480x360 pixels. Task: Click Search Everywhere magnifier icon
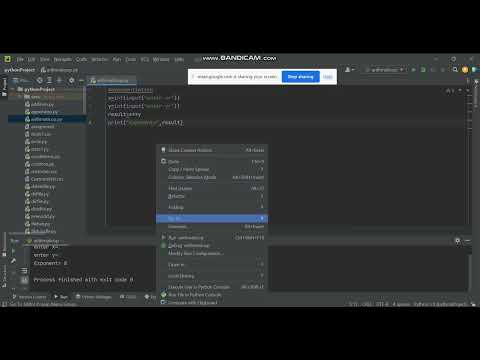pyautogui.click(x=455, y=70)
